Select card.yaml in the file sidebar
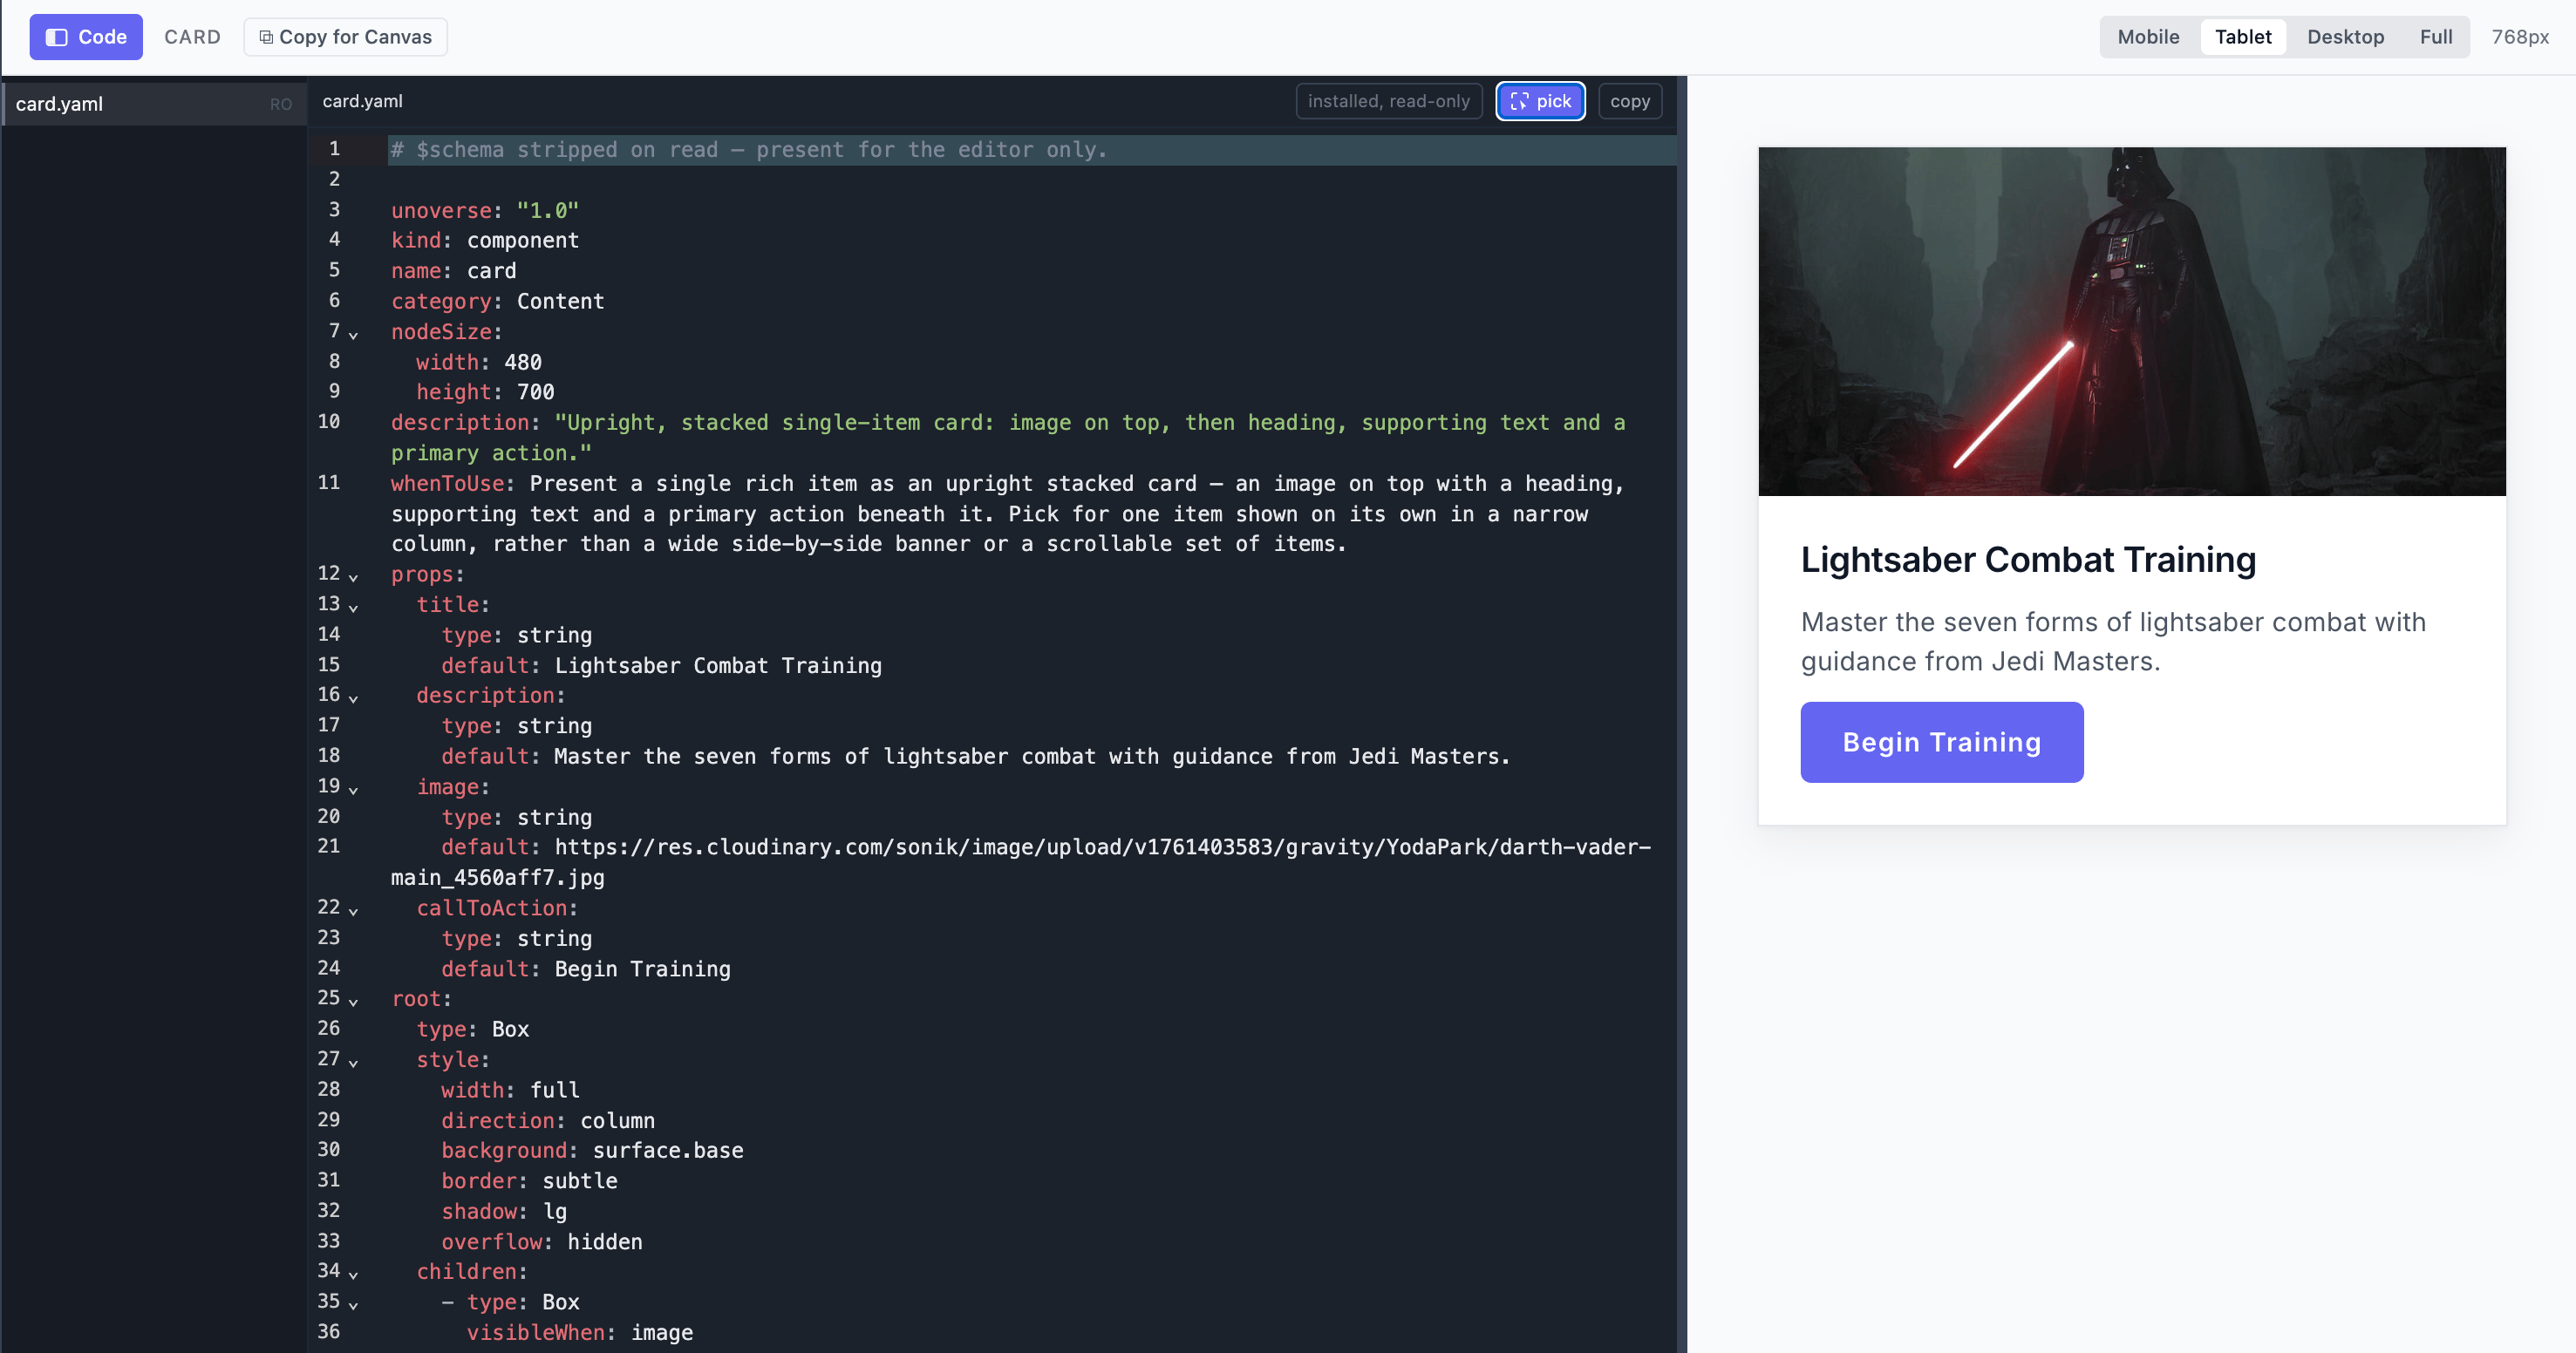Viewport: 2576px width, 1353px height. click(153, 104)
